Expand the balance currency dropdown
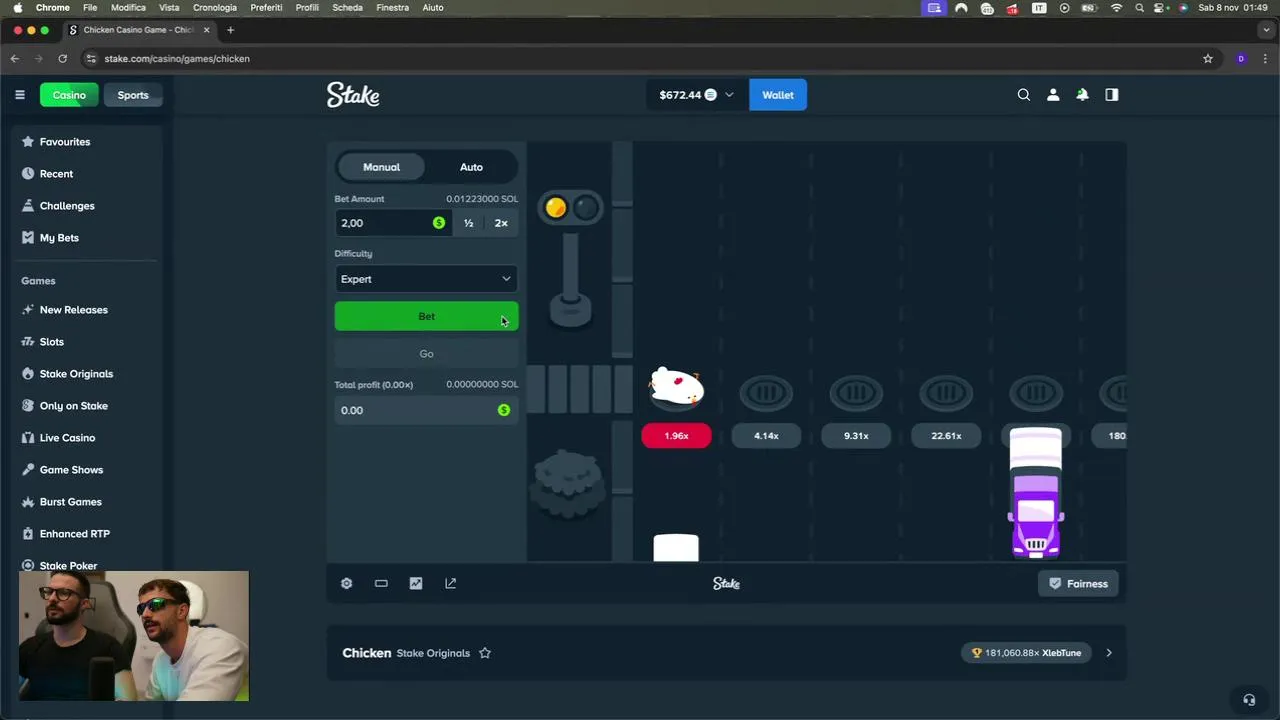1280x720 pixels. click(x=729, y=95)
